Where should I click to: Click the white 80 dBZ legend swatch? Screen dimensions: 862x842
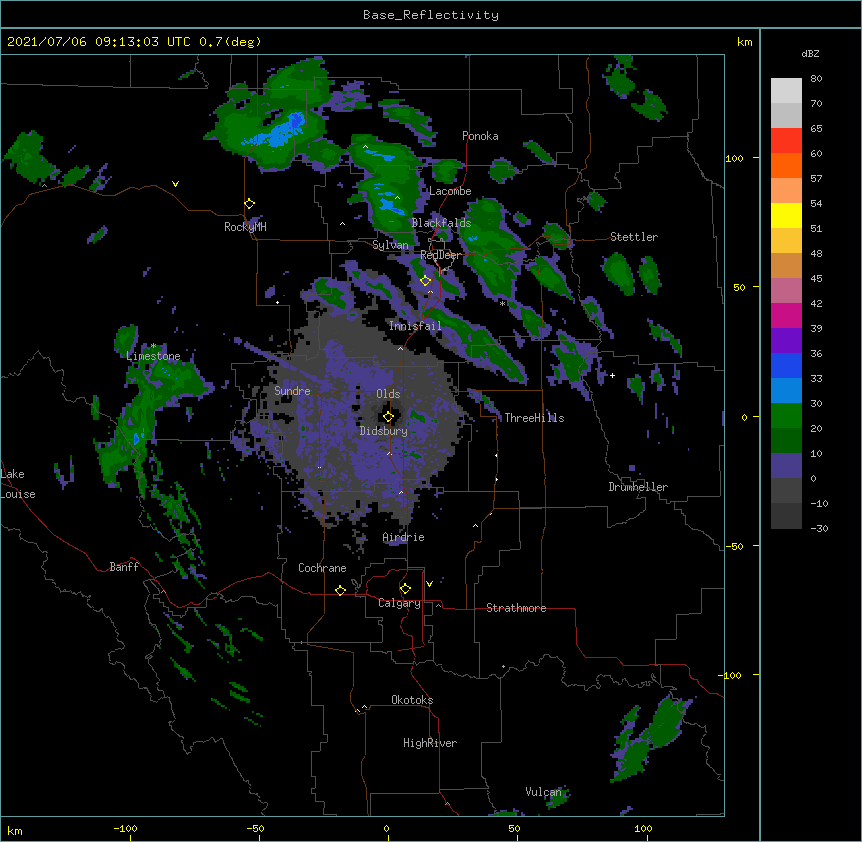point(786,91)
